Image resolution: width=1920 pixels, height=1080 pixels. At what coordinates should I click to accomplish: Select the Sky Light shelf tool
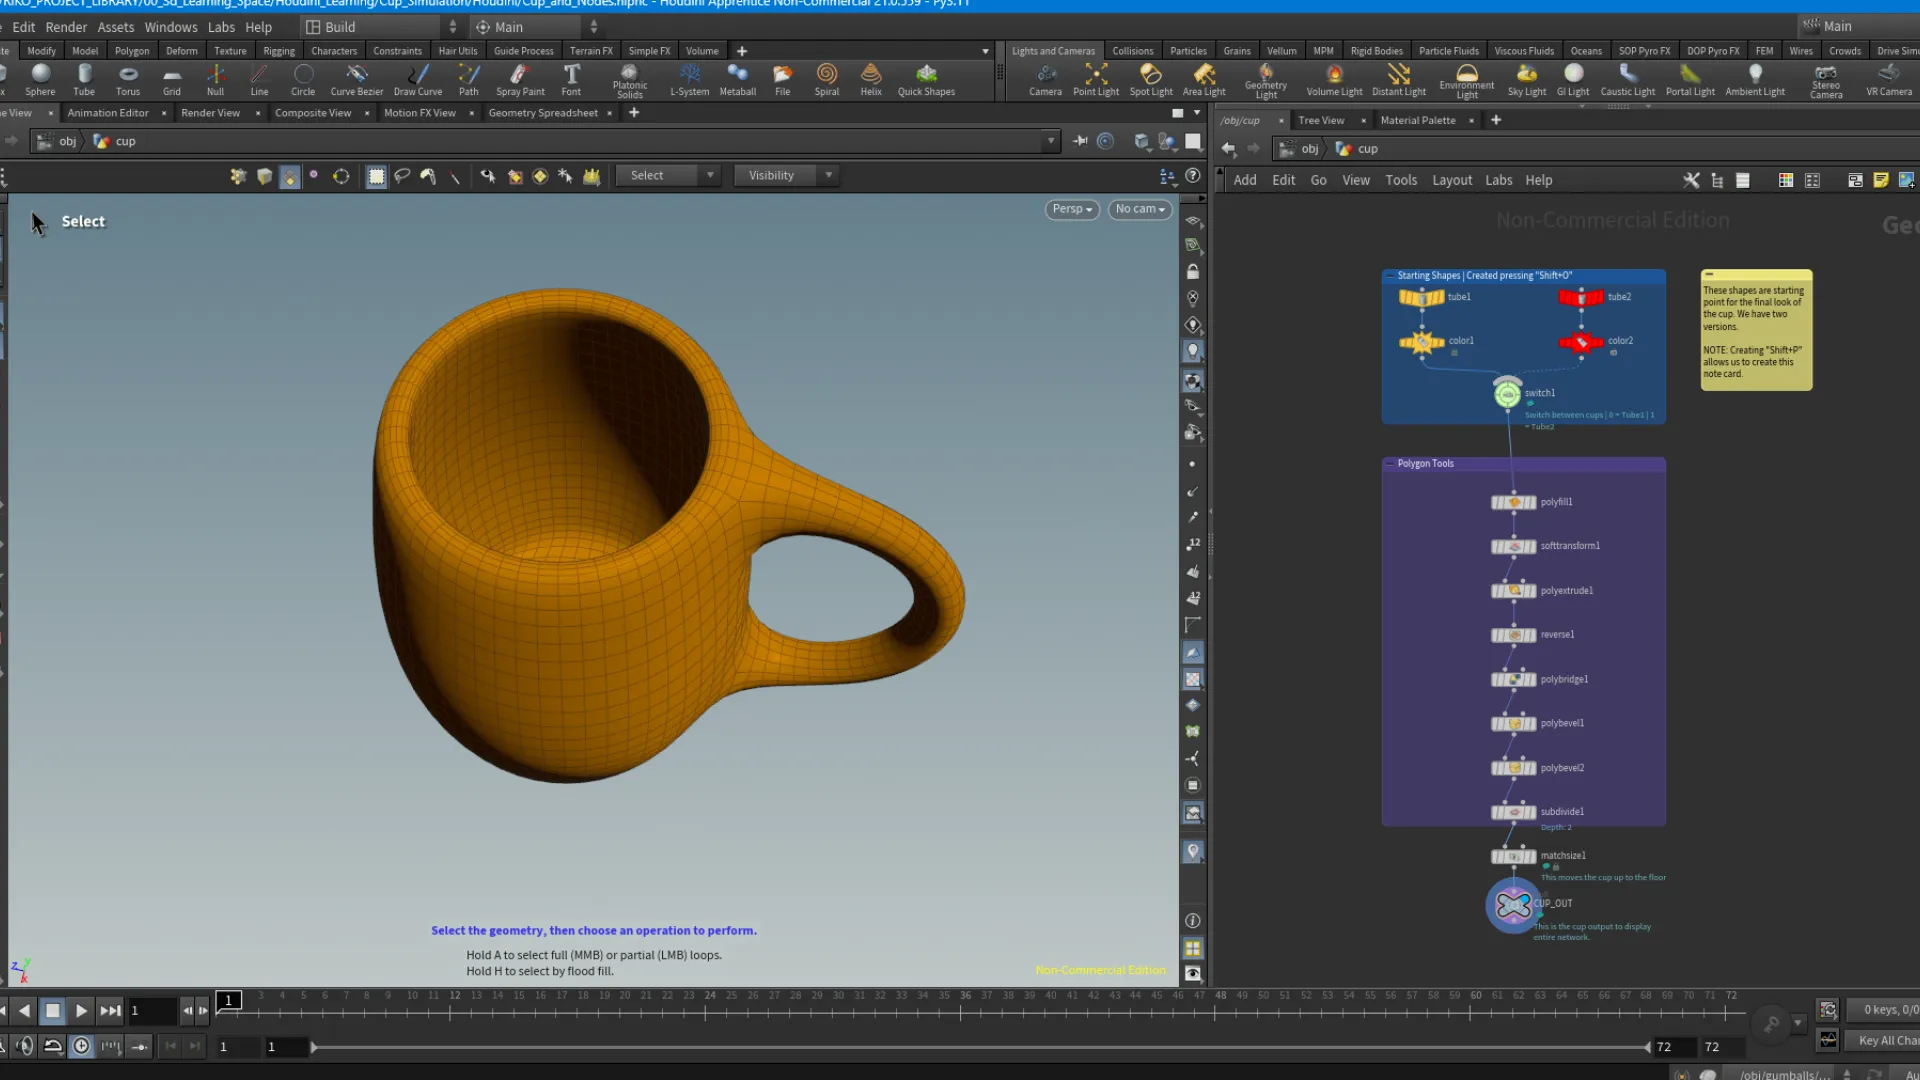(1526, 80)
